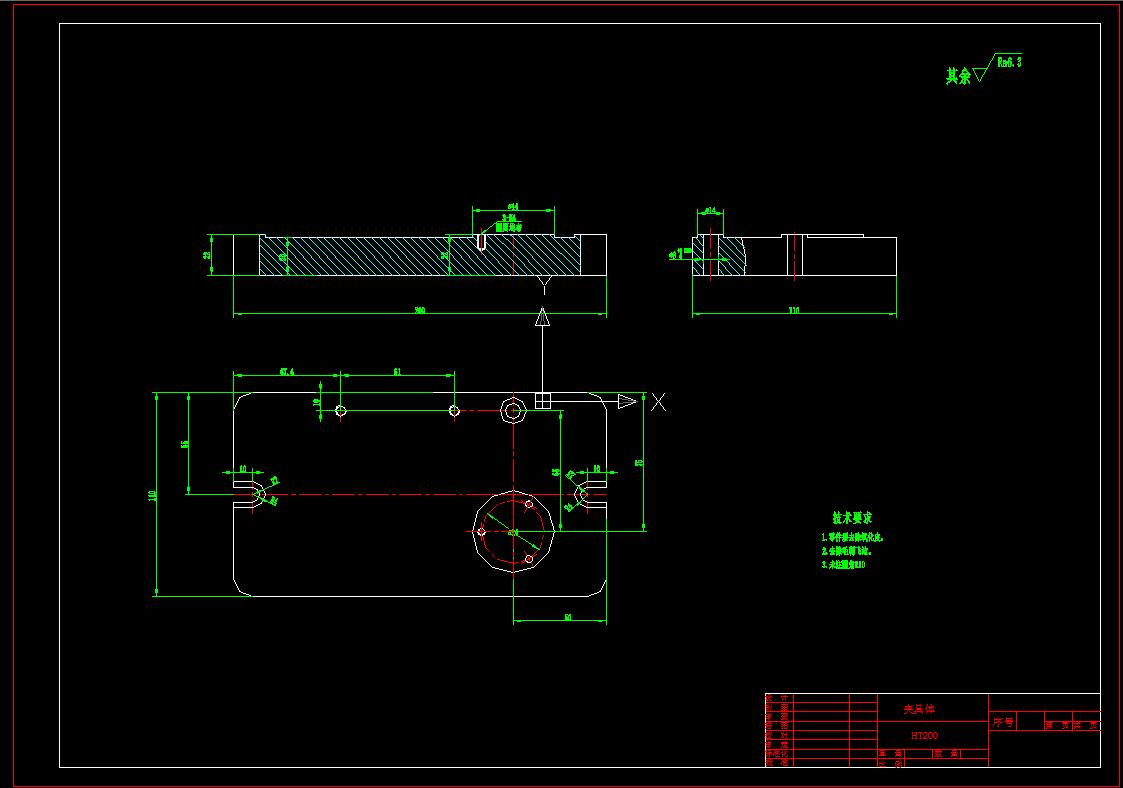The width and height of the screenshot is (1123, 788).
Task: Click the 65 vertical dimension text
Action: click(x=556, y=473)
